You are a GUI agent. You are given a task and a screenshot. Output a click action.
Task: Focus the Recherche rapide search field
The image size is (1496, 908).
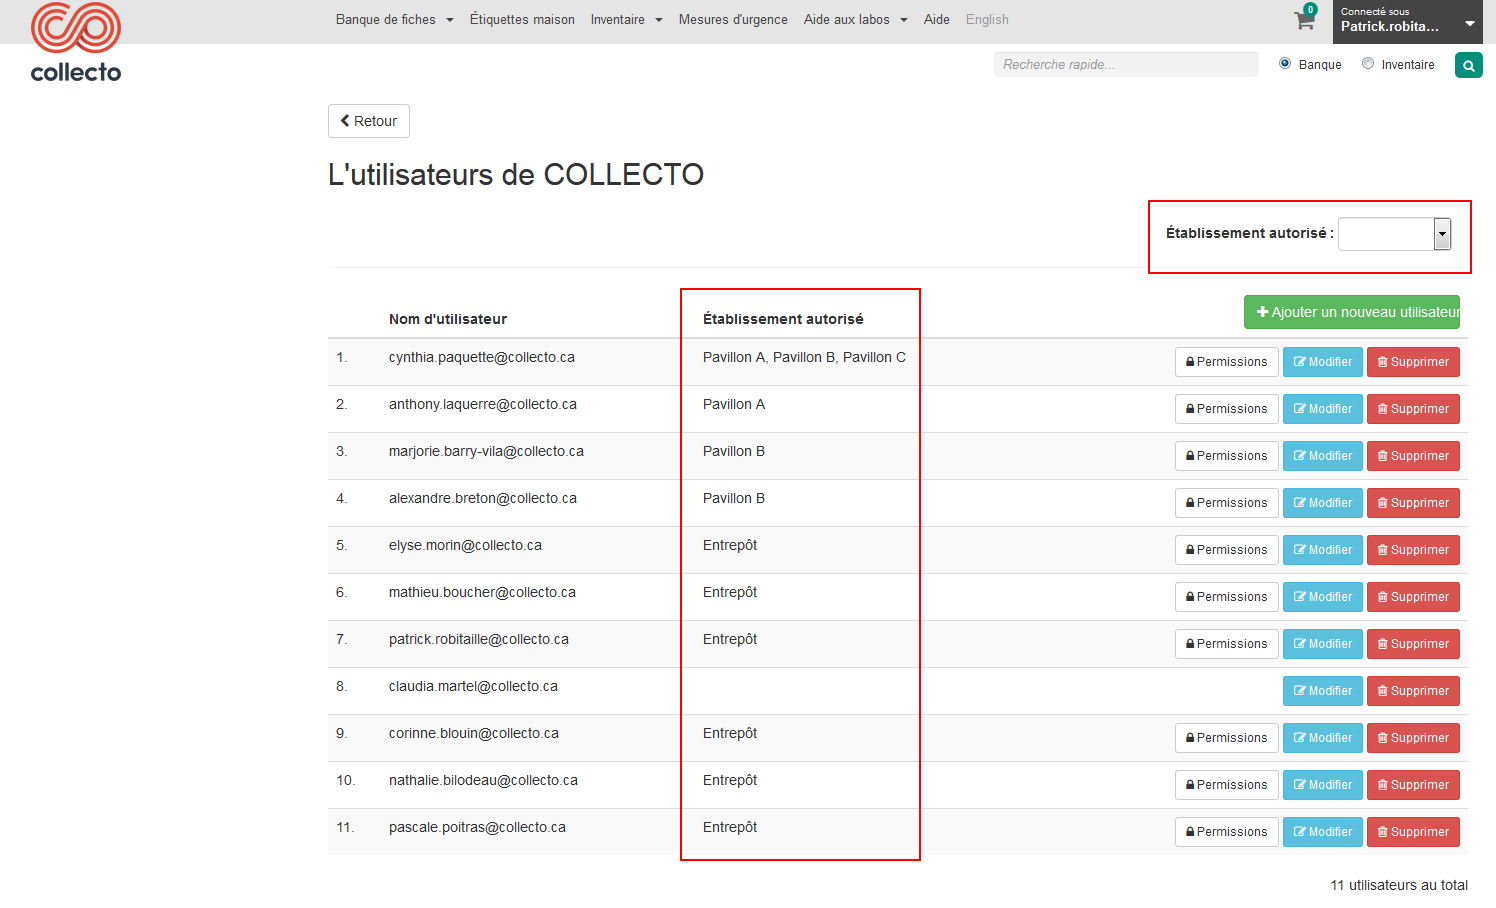tap(1126, 65)
